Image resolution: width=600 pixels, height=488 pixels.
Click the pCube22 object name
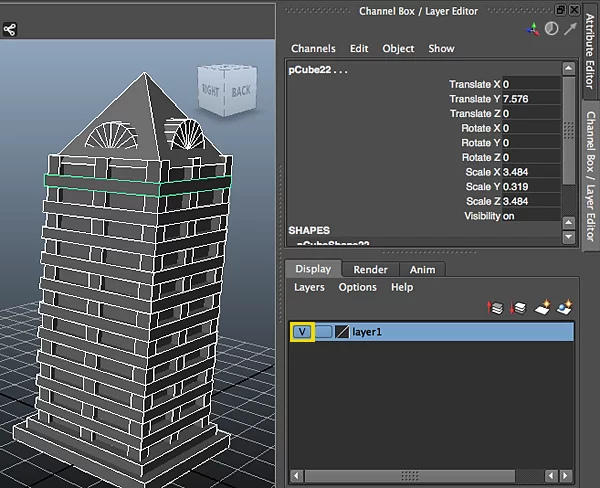(318, 70)
